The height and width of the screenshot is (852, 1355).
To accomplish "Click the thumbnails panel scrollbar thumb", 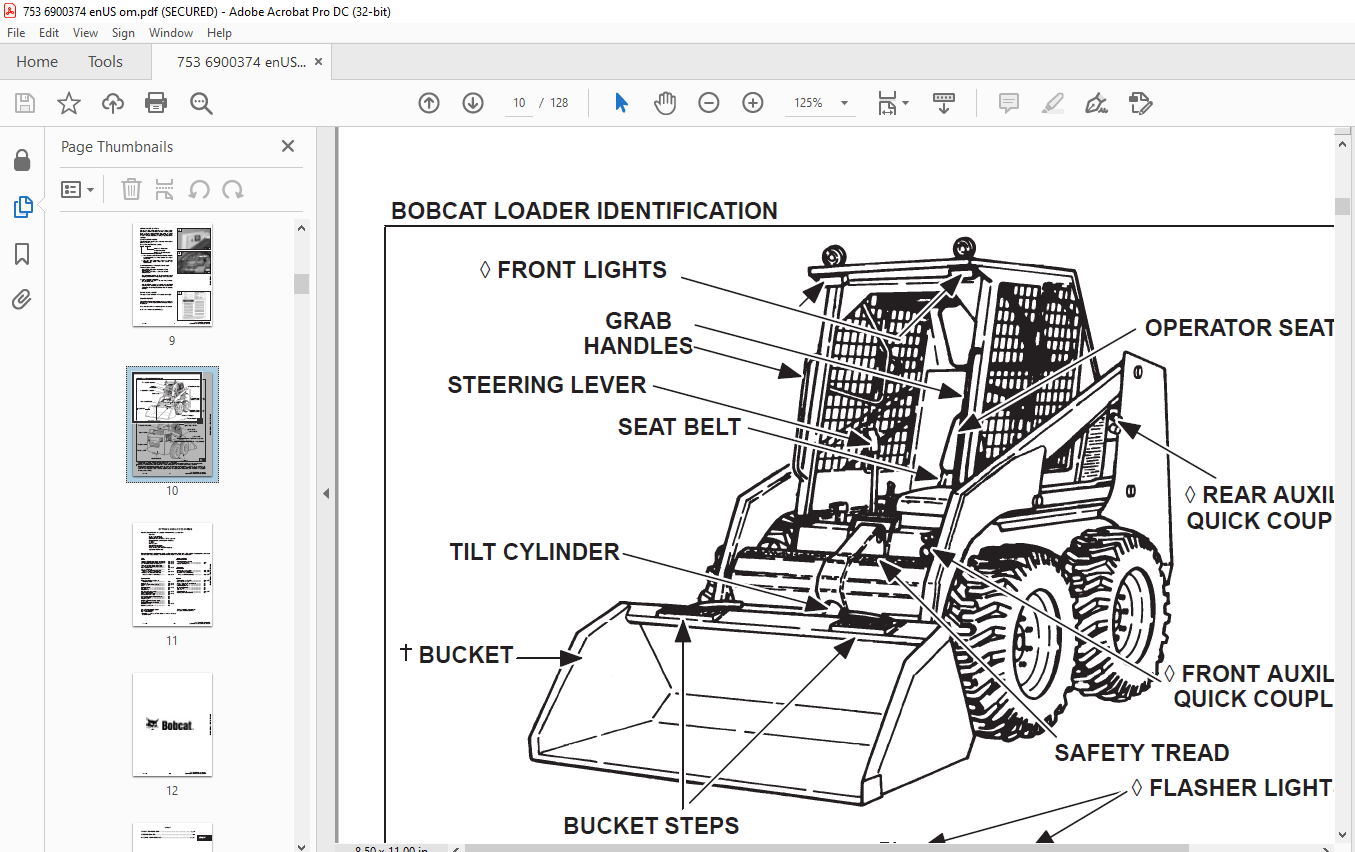I will click(x=301, y=283).
